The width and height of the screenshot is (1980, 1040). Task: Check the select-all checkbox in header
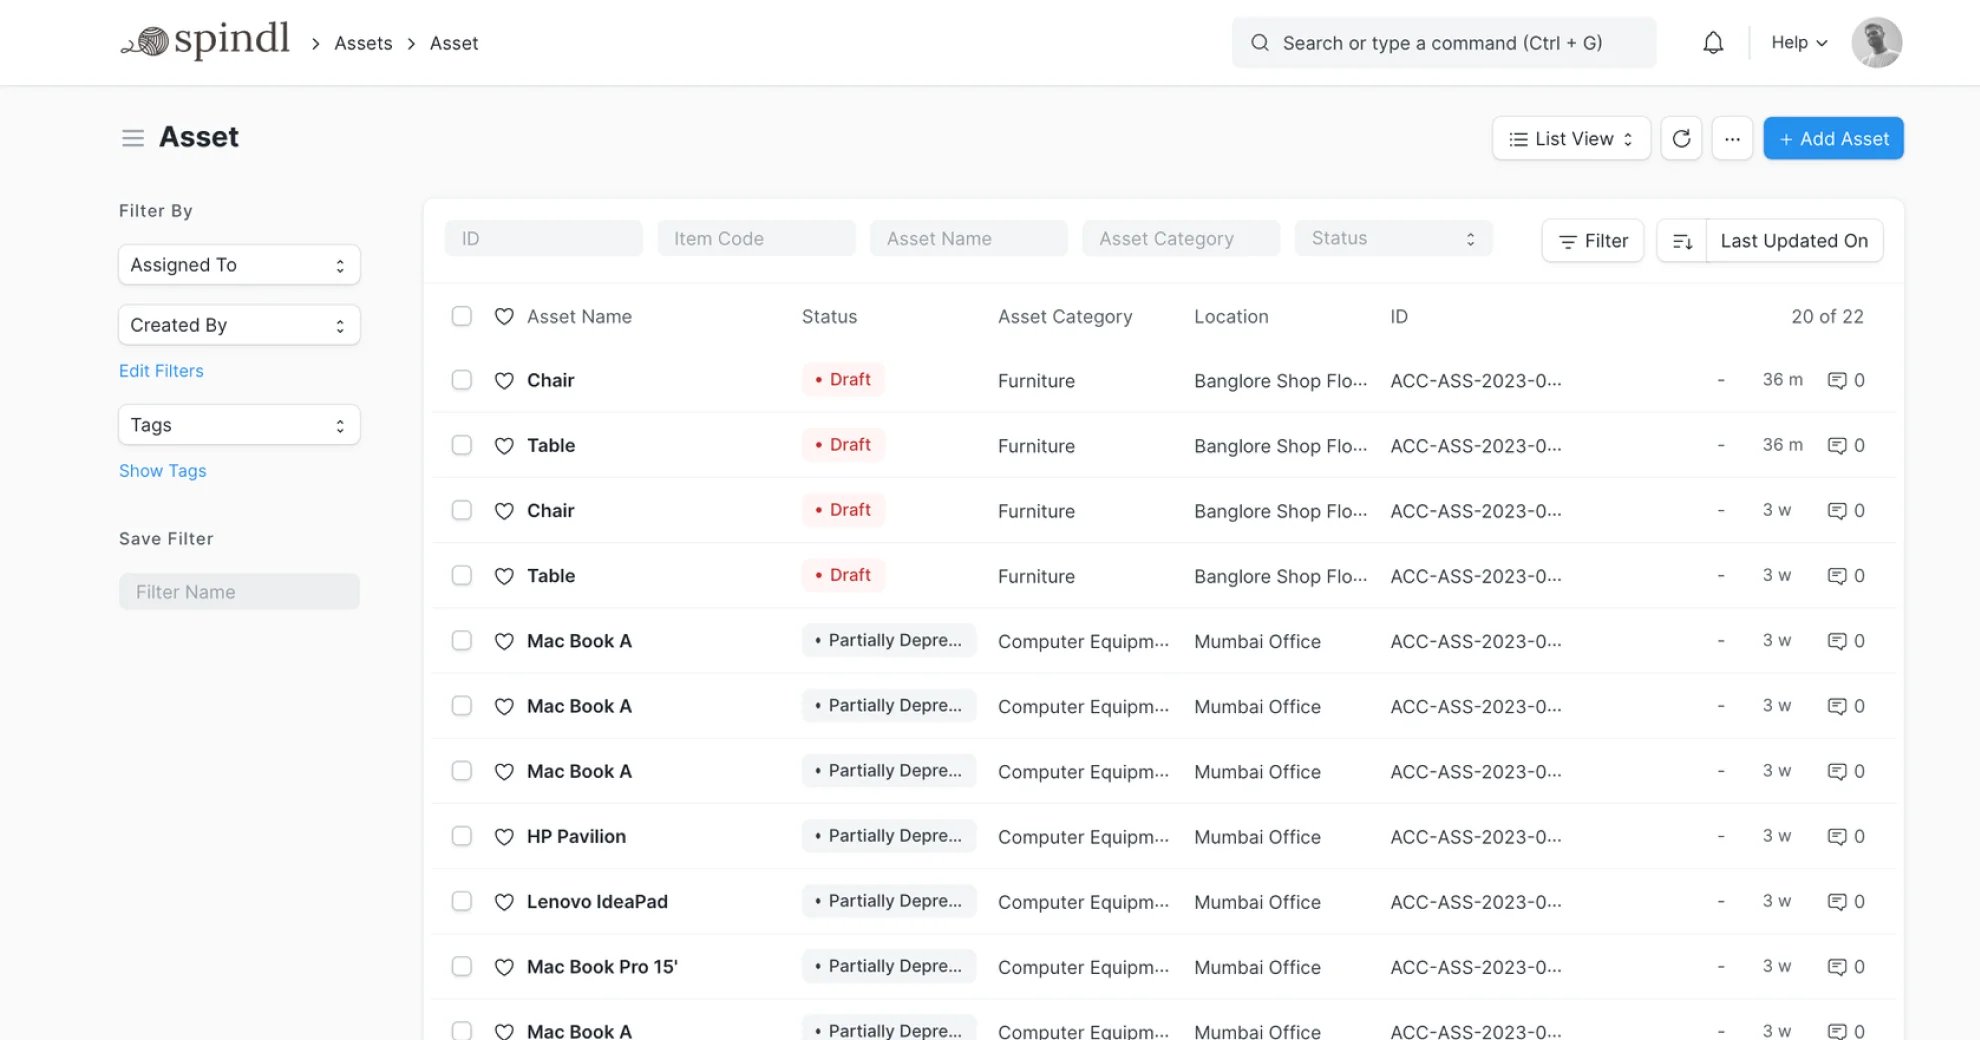461,317
